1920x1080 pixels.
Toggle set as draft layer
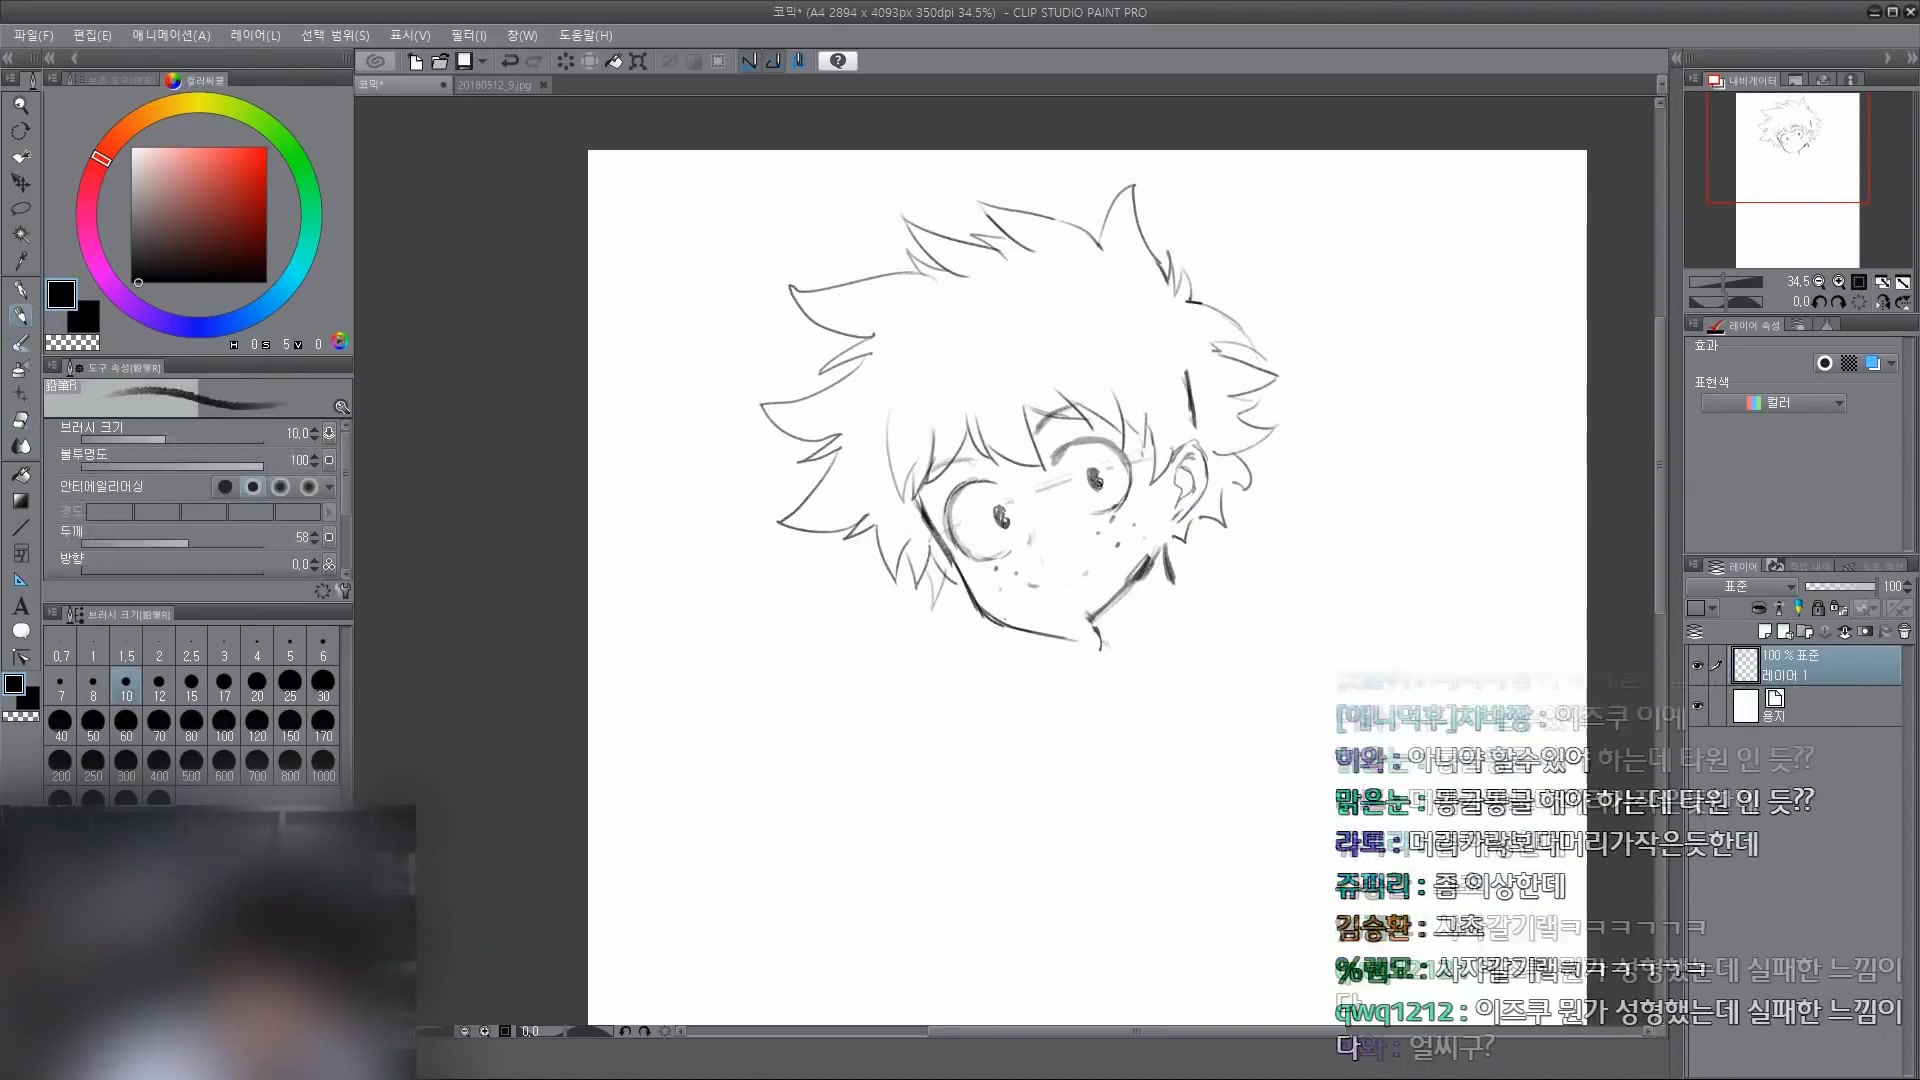coord(1798,607)
